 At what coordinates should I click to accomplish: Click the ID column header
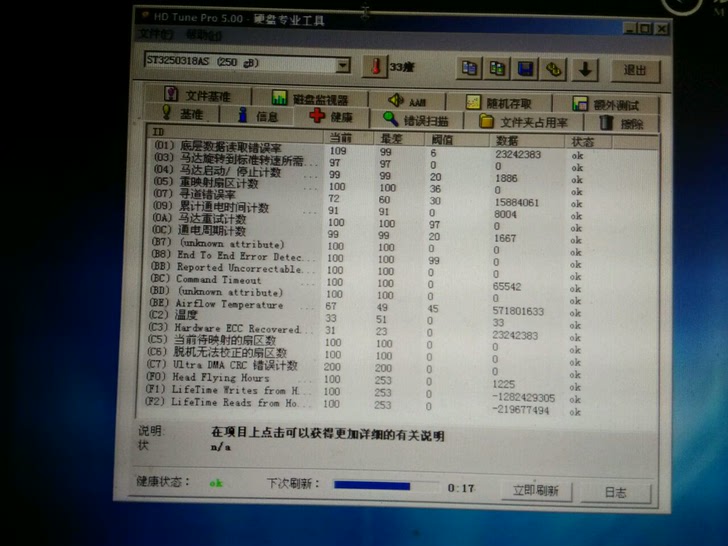click(x=234, y=132)
